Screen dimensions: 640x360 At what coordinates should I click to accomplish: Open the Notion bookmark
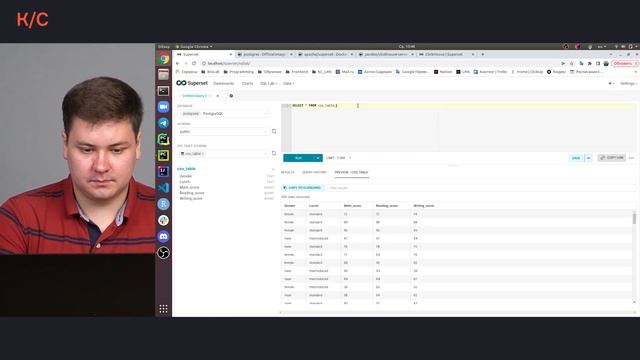click(x=443, y=72)
